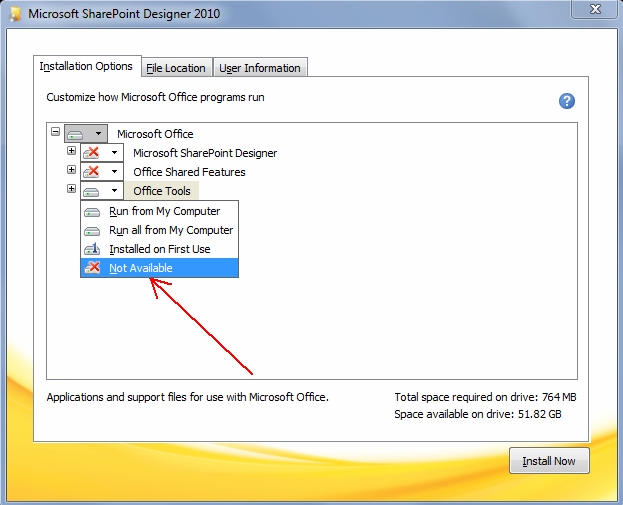
Task: Collapse the Microsoft Office tree node
Action: pyautogui.click(x=56, y=132)
